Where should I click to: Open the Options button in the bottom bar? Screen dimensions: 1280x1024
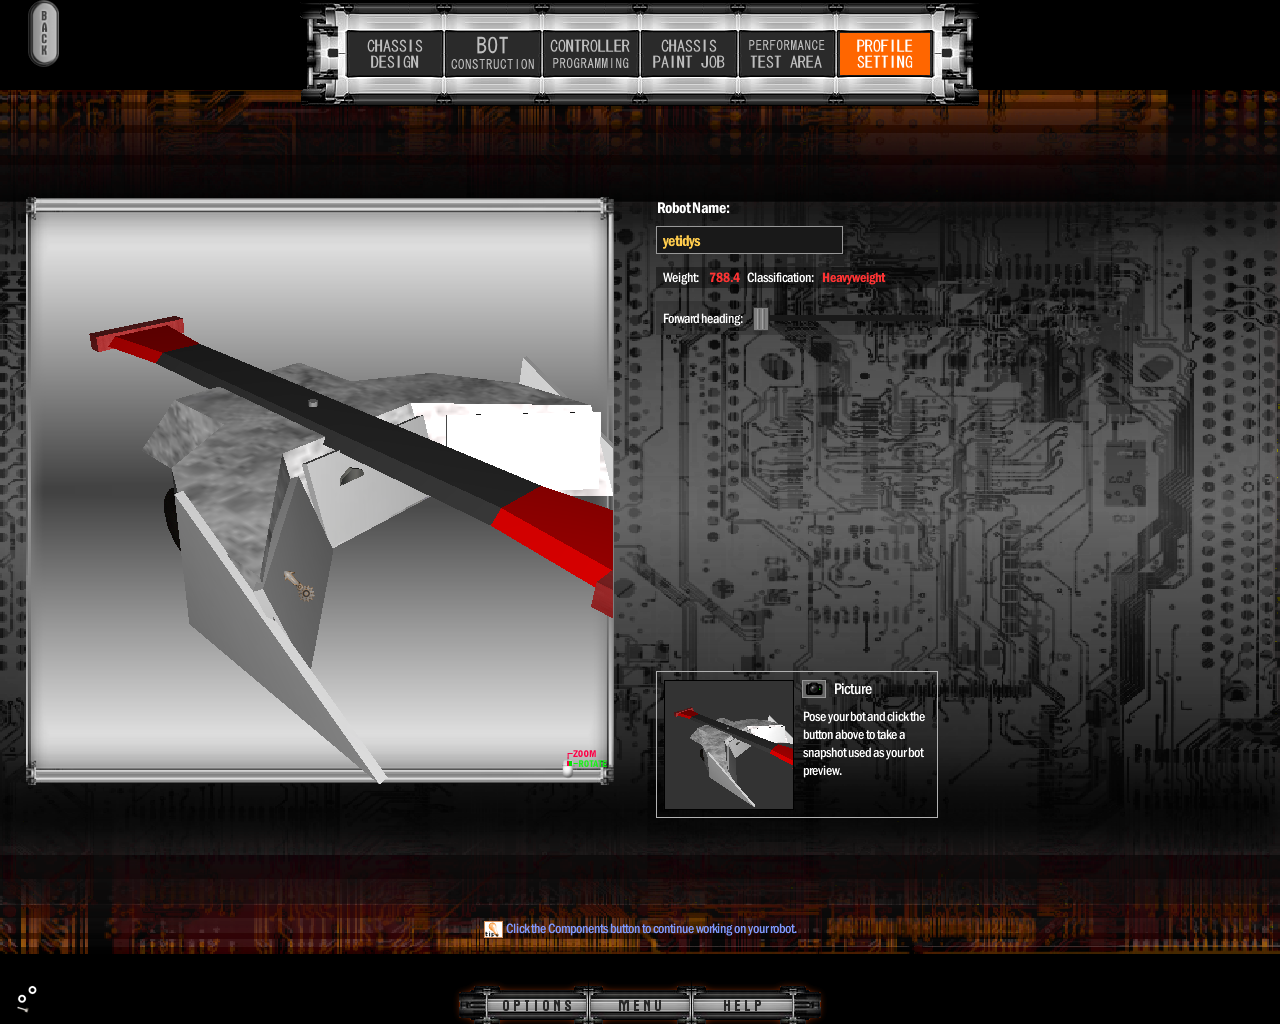537,1005
